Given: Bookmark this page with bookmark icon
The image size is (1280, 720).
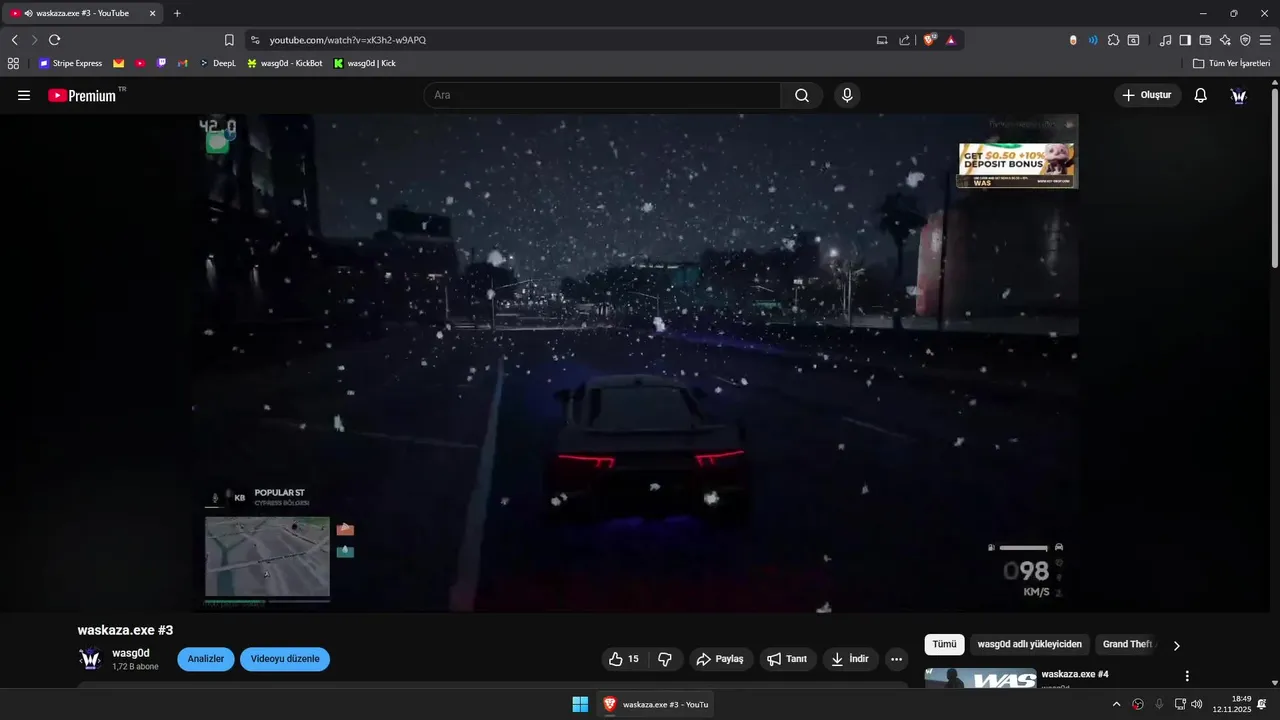Looking at the screenshot, I should click(229, 40).
